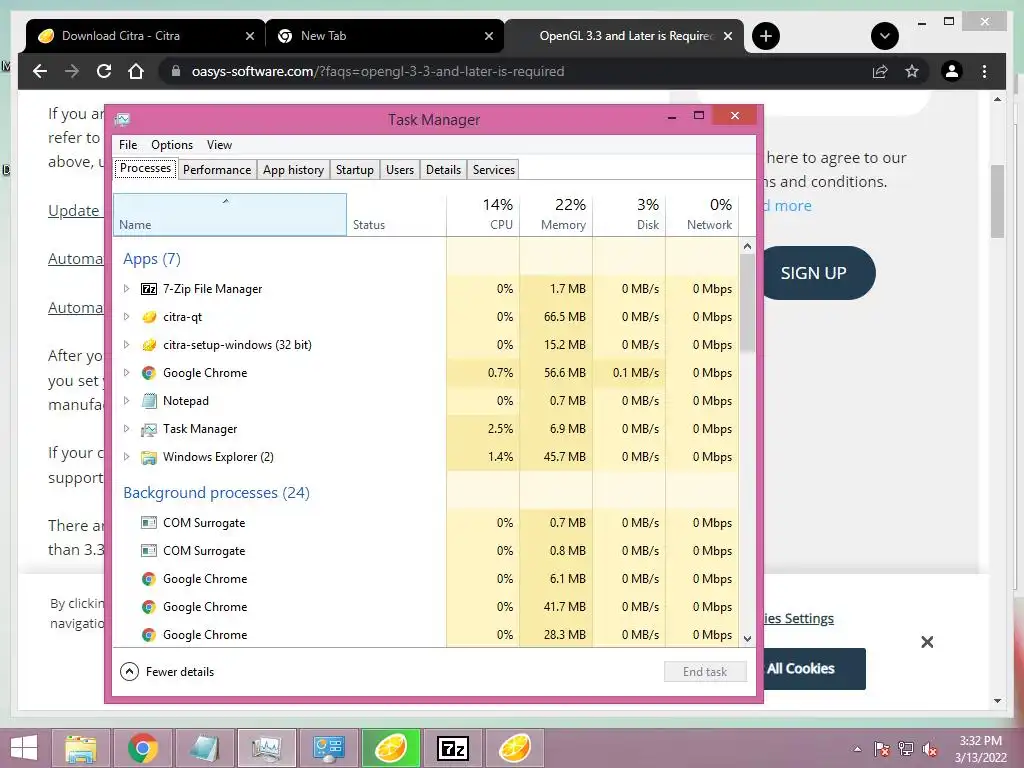Click the Chrome back arrow

[40, 71]
